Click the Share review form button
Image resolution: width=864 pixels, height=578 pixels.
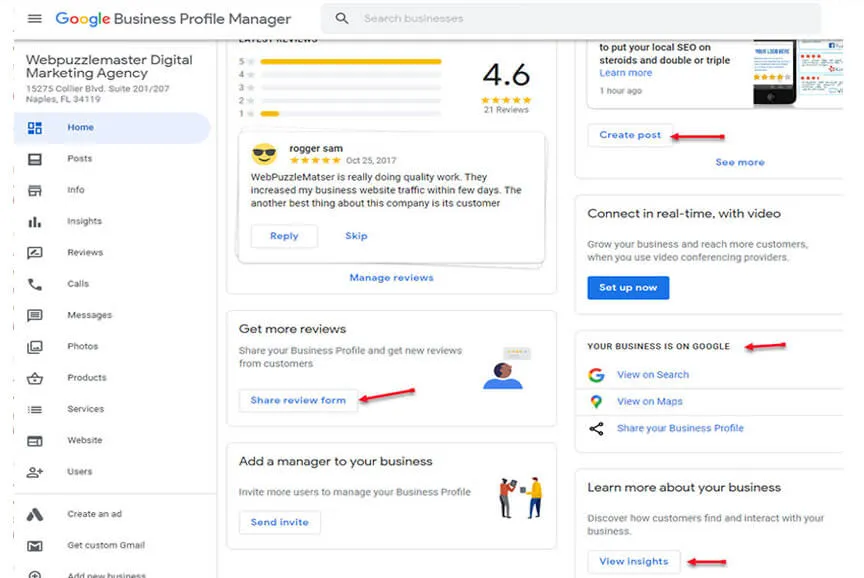point(298,401)
